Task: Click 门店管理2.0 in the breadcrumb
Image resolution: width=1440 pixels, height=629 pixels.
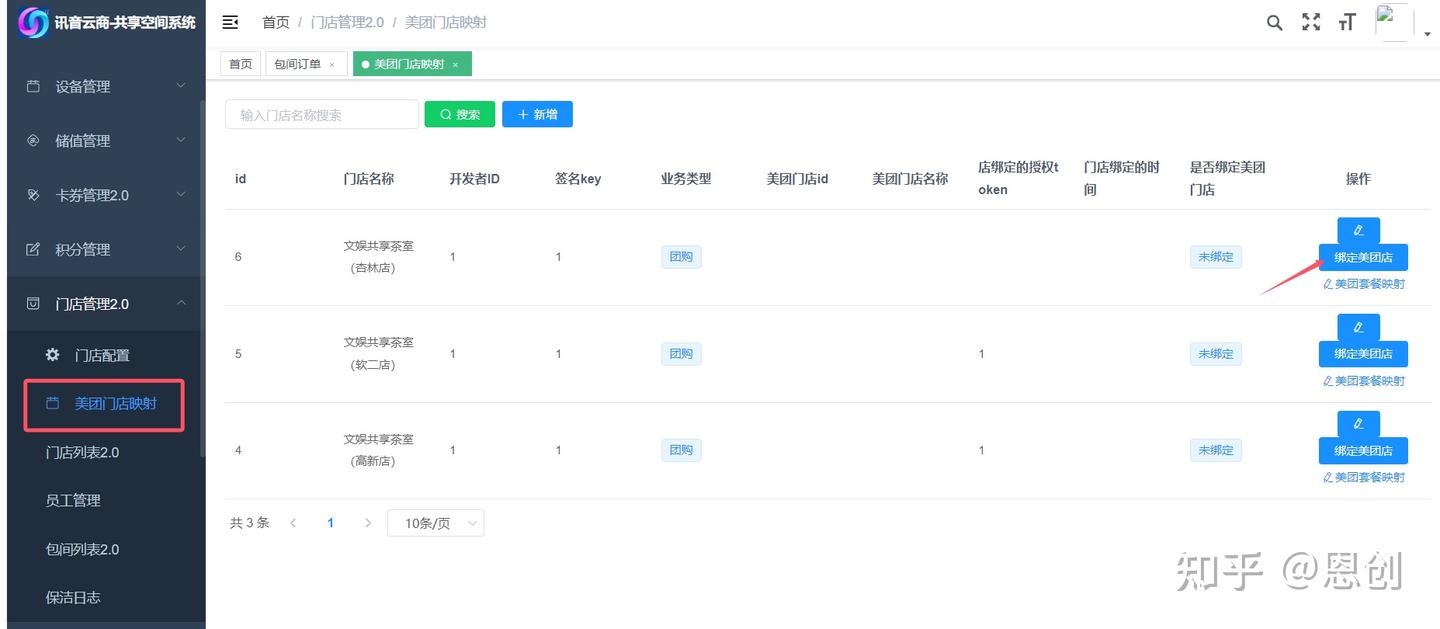Action: 346,22
